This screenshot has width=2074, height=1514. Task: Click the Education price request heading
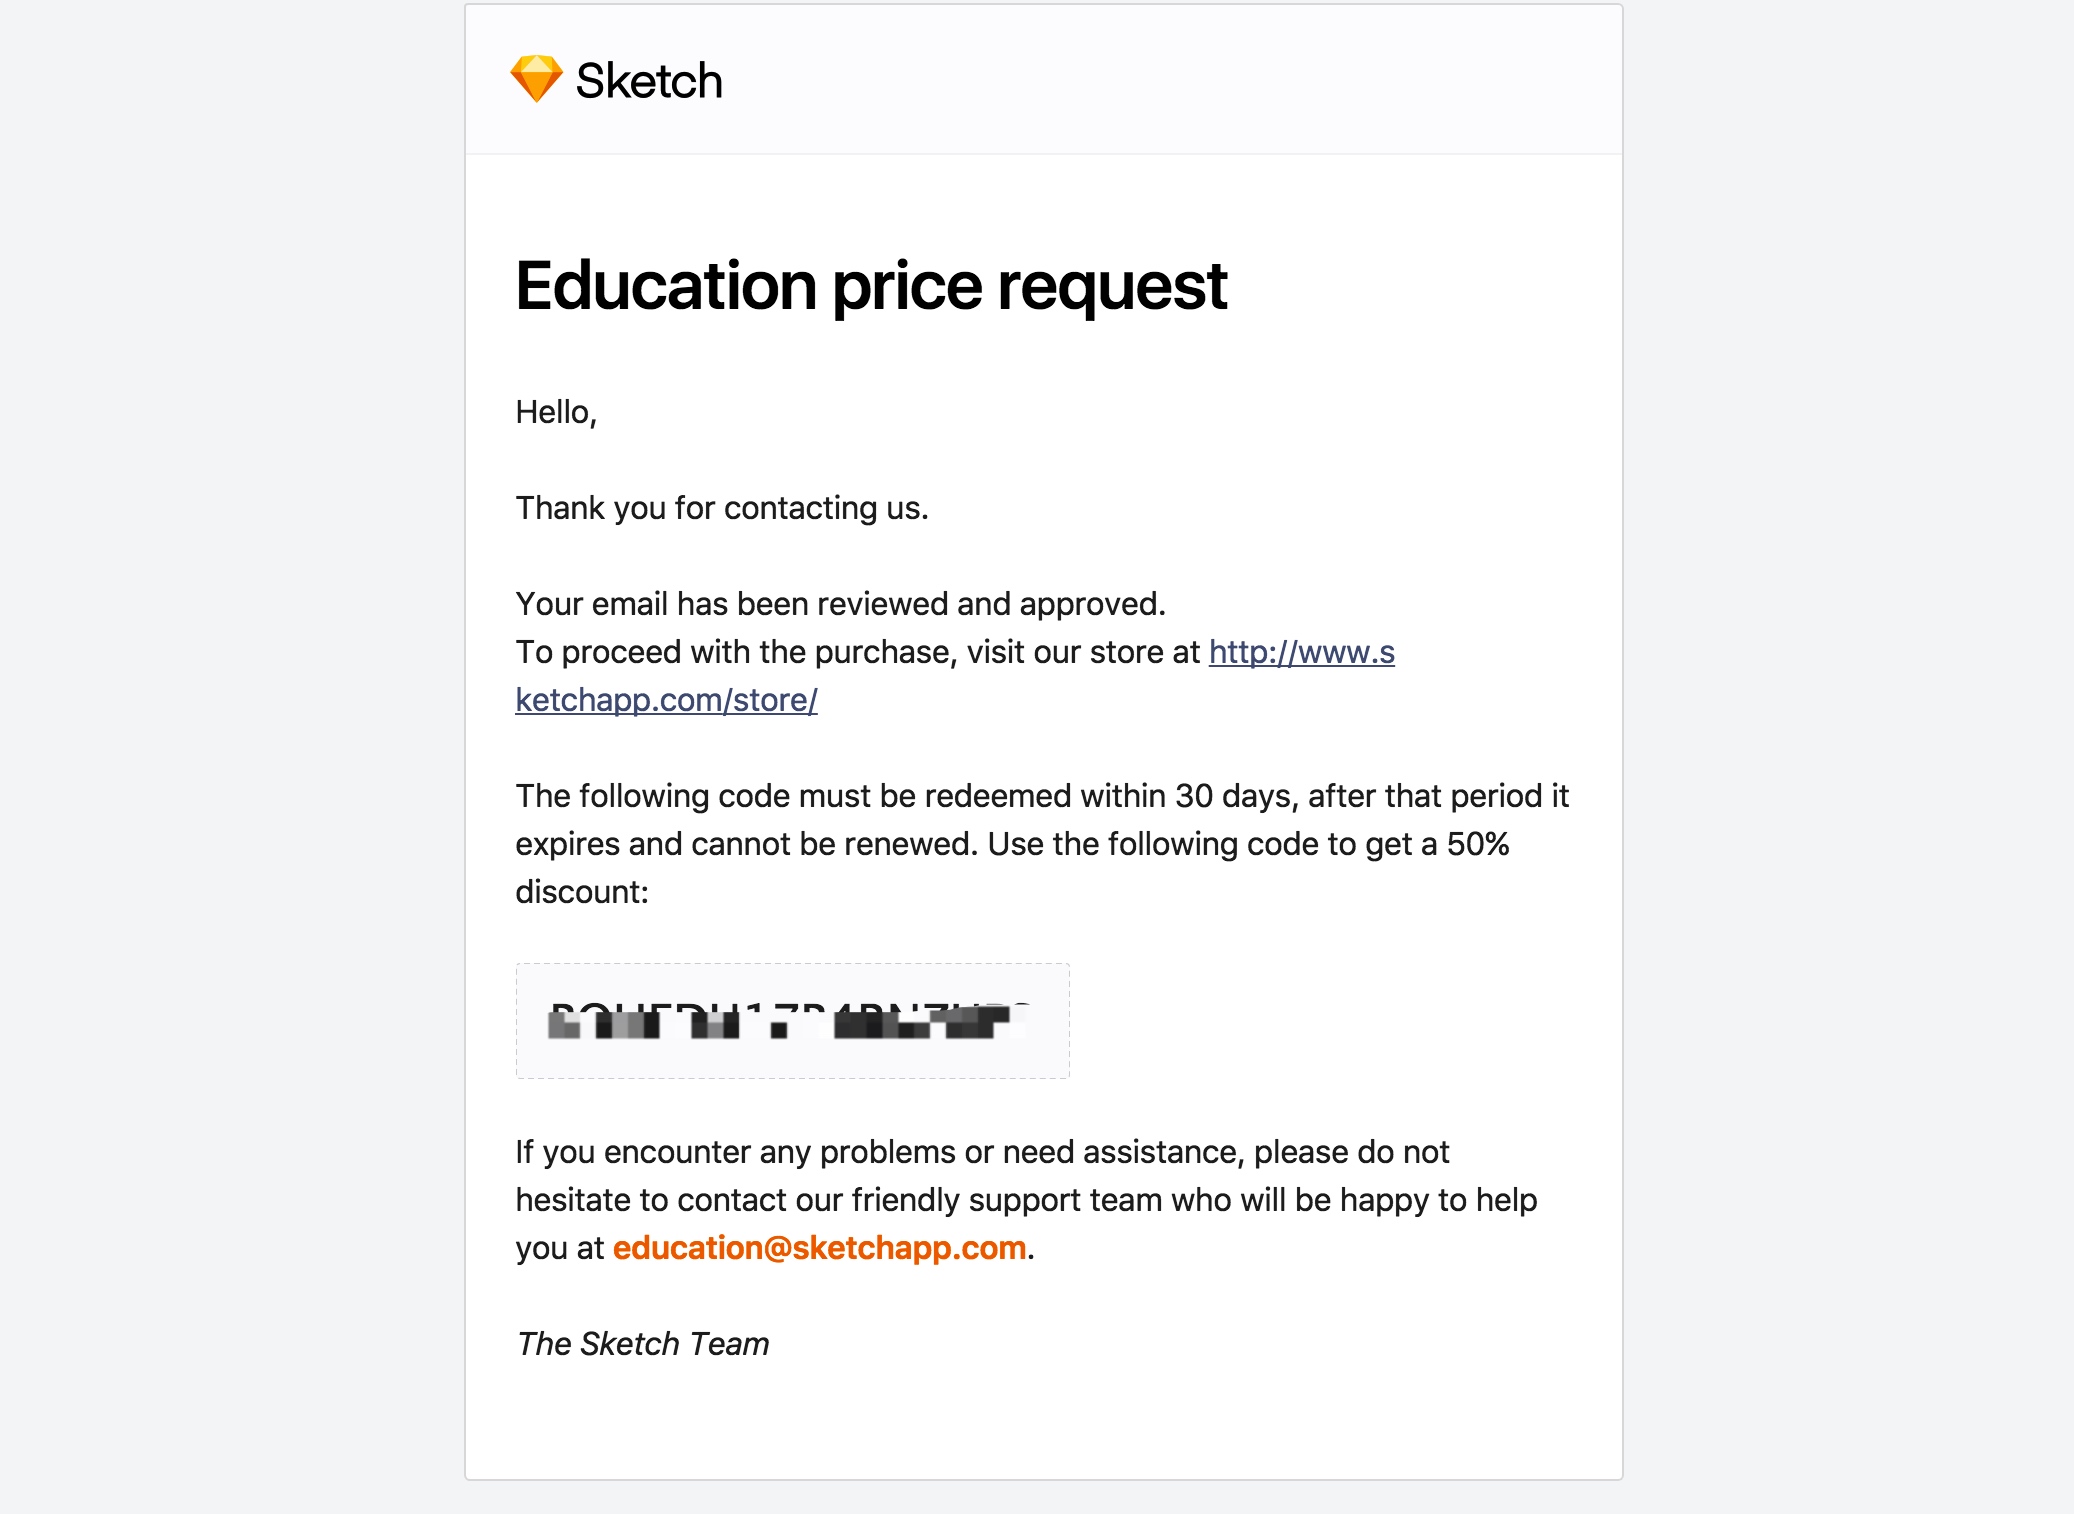pos(871,287)
